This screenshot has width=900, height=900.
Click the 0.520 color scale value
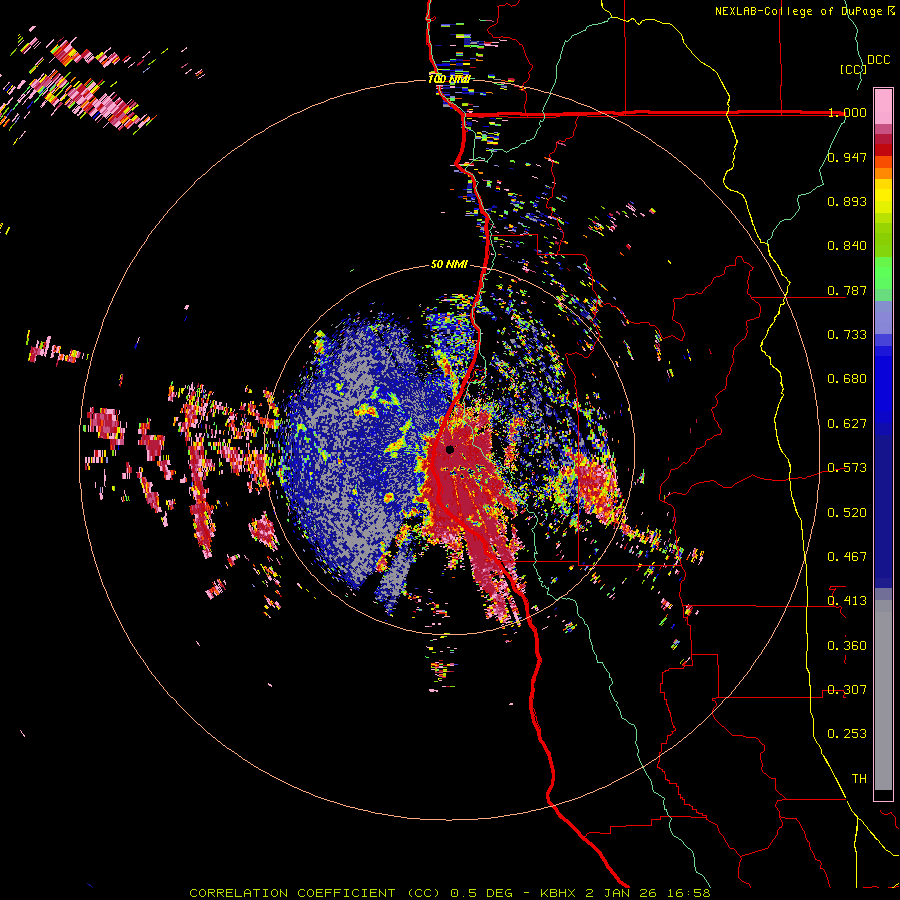[x=847, y=513]
